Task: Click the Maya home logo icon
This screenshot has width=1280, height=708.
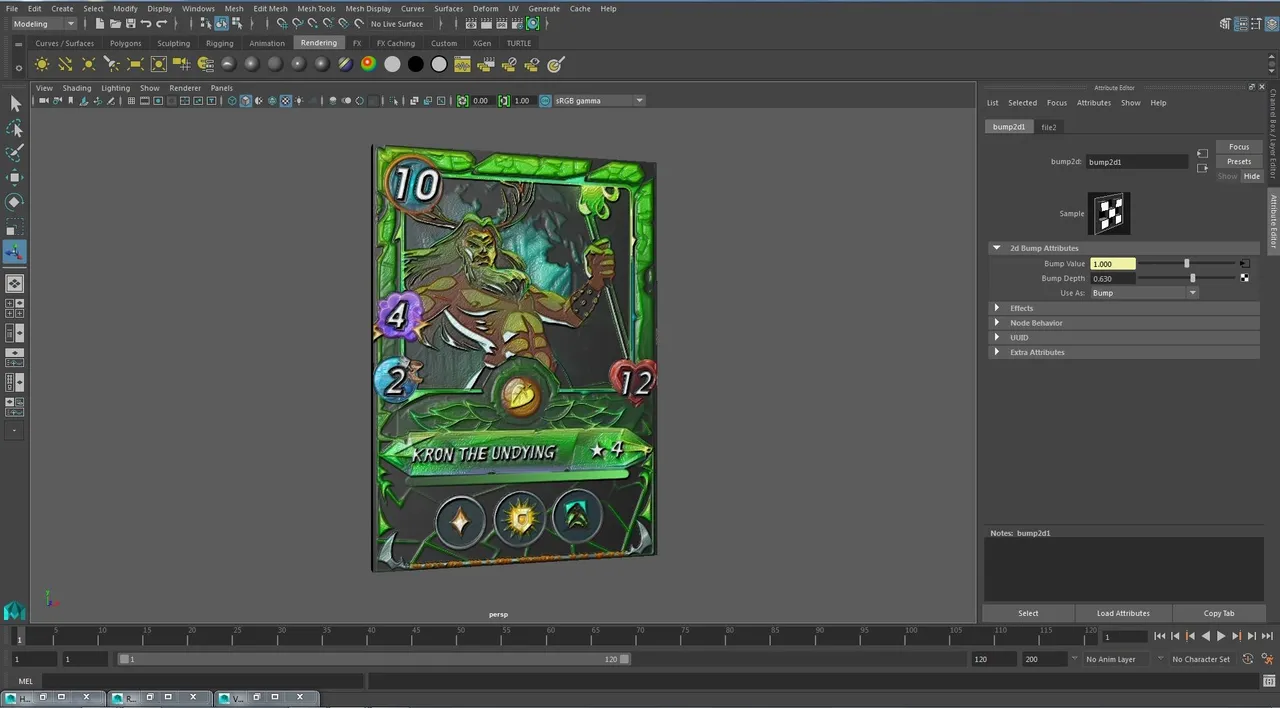Action: [14, 610]
